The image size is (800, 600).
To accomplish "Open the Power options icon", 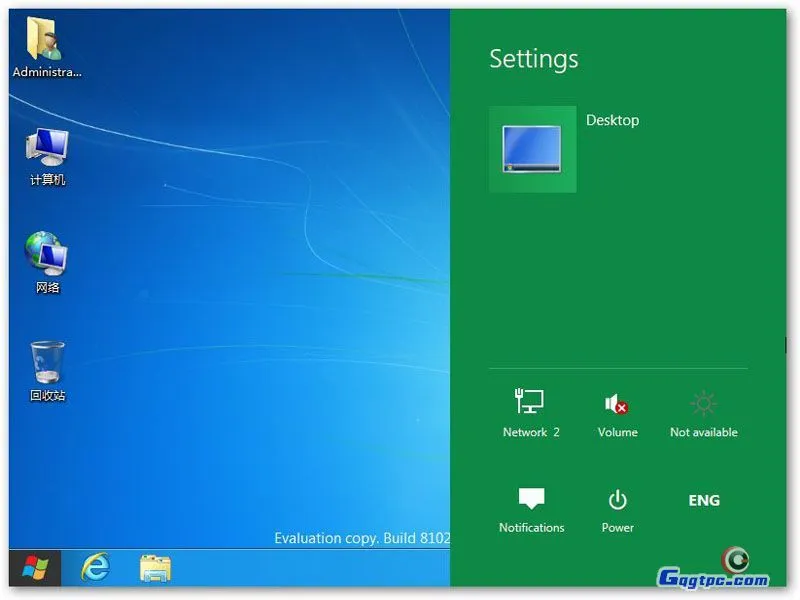I will click(617, 499).
